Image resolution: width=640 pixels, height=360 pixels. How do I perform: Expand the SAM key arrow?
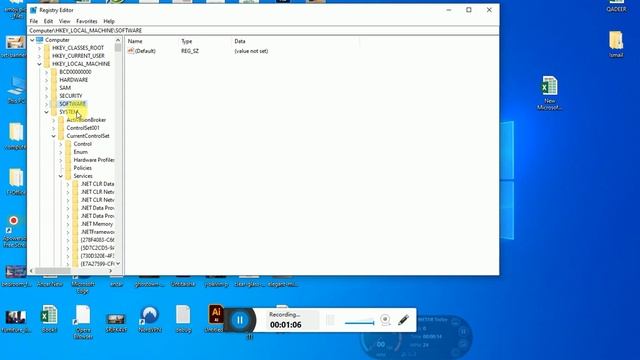(x=47, y=88)
